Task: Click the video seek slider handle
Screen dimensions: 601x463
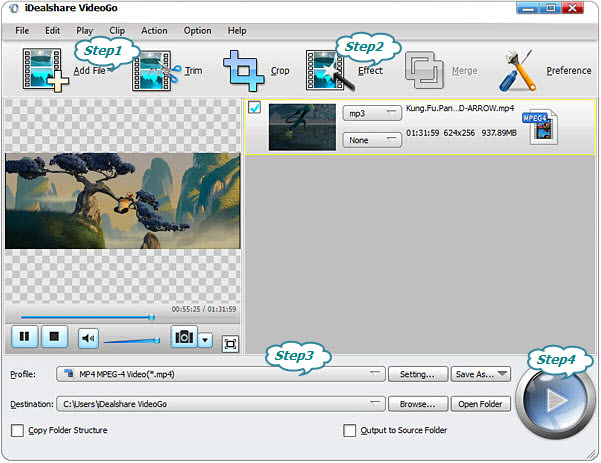Action: (152, 317)
